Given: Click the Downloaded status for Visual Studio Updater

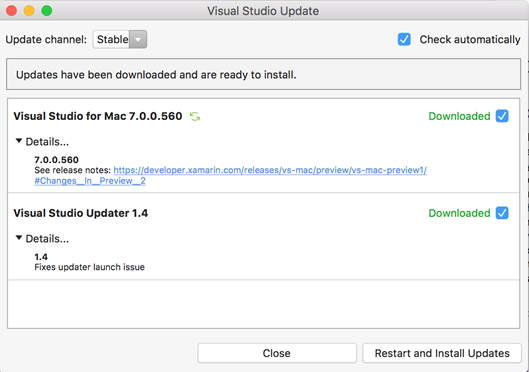Looking at the screenshot, I should [x=459, y=213].
